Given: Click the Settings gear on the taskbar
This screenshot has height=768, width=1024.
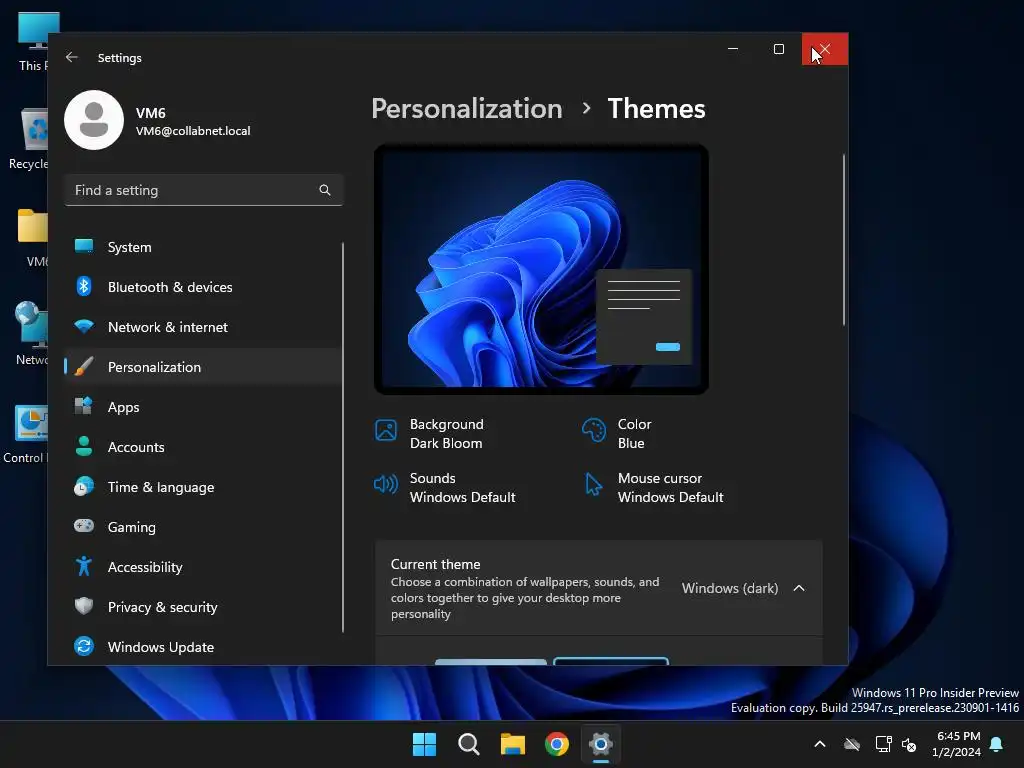Looking at the screenshot, I should click(x=601, y=744).
